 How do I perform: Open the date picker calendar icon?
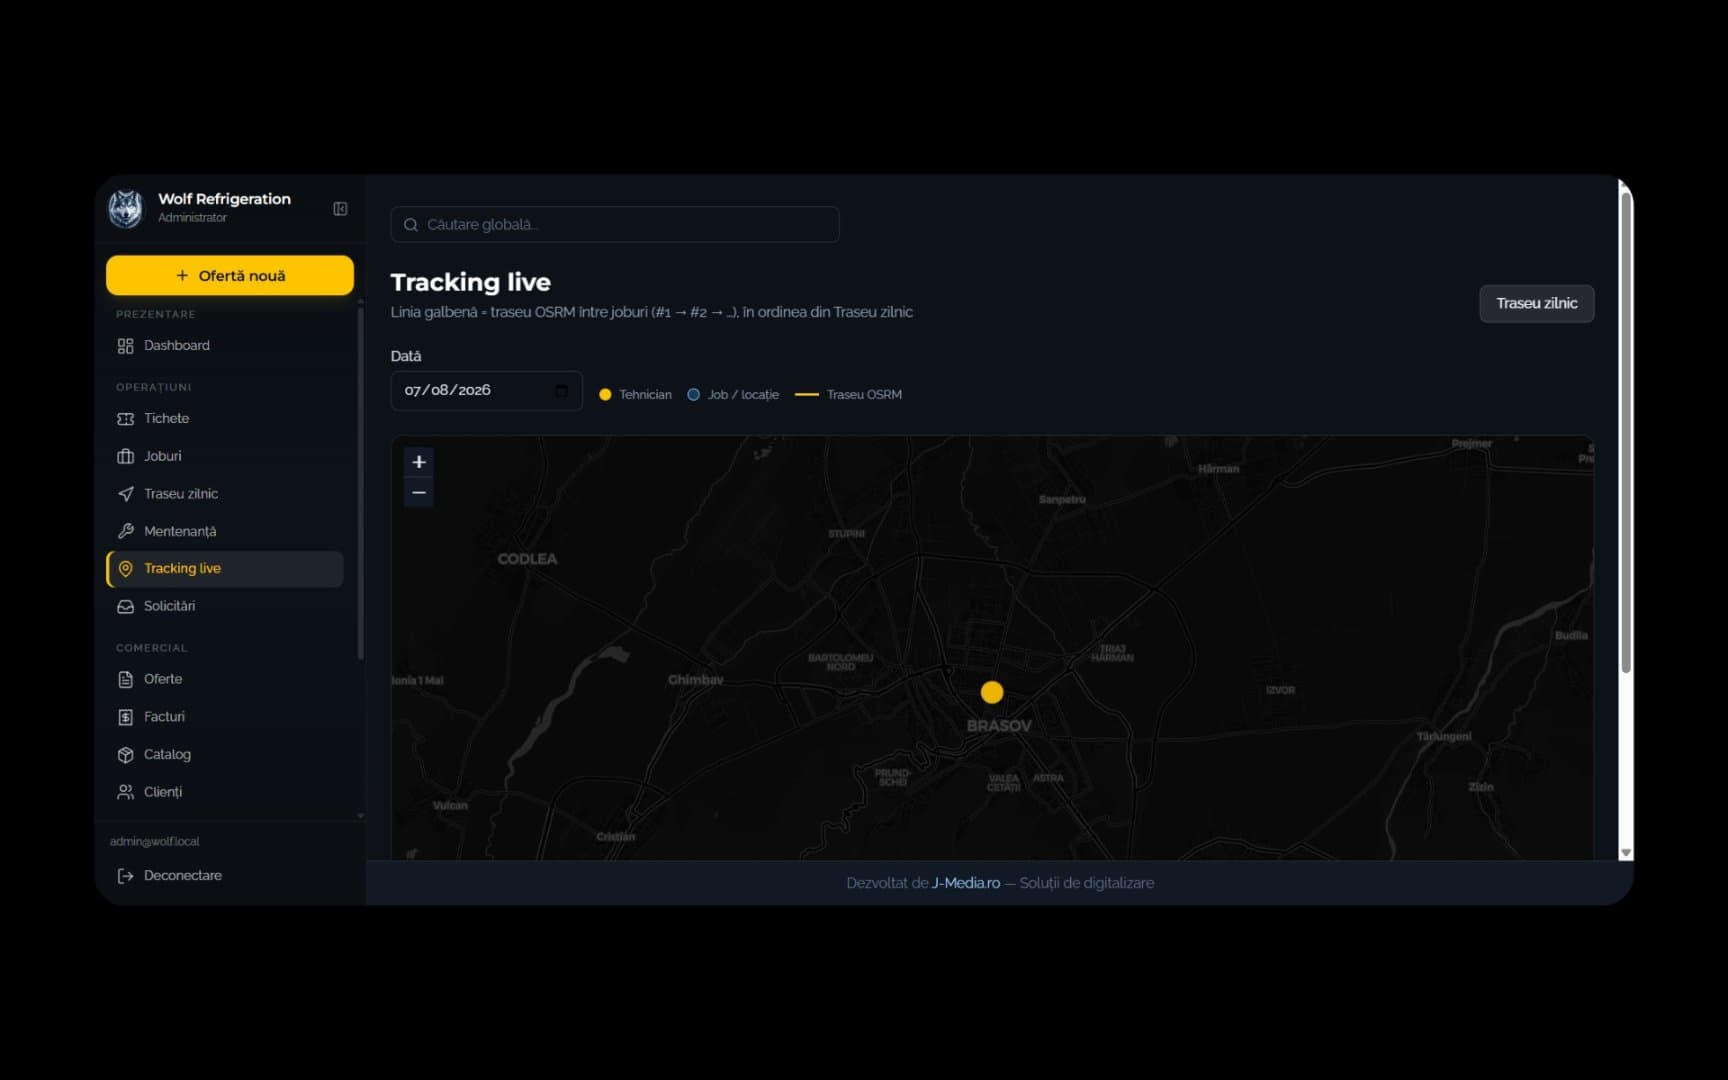tap(562, 391)
